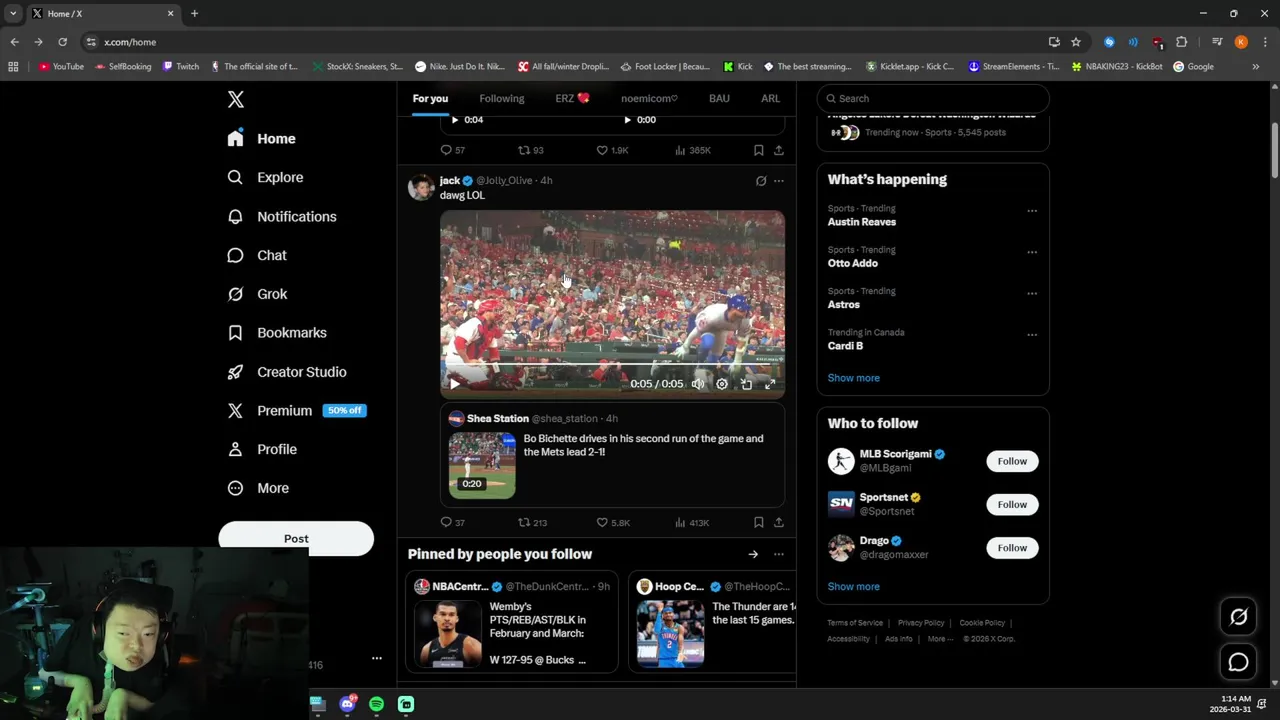Image resolution: width=1280 pixels, height=720 pixels.
Task: Open Creator Studio
Action: (286, 372)
